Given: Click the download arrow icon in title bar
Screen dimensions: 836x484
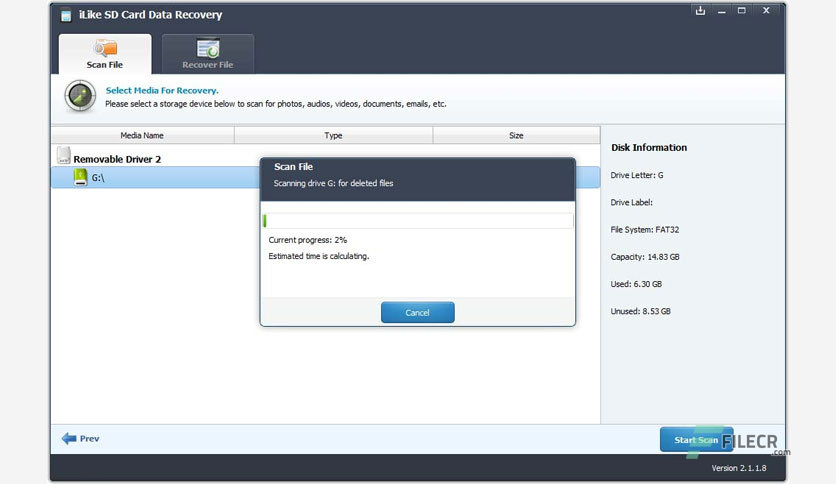Looking at the screenshot, I should (700, 11).
